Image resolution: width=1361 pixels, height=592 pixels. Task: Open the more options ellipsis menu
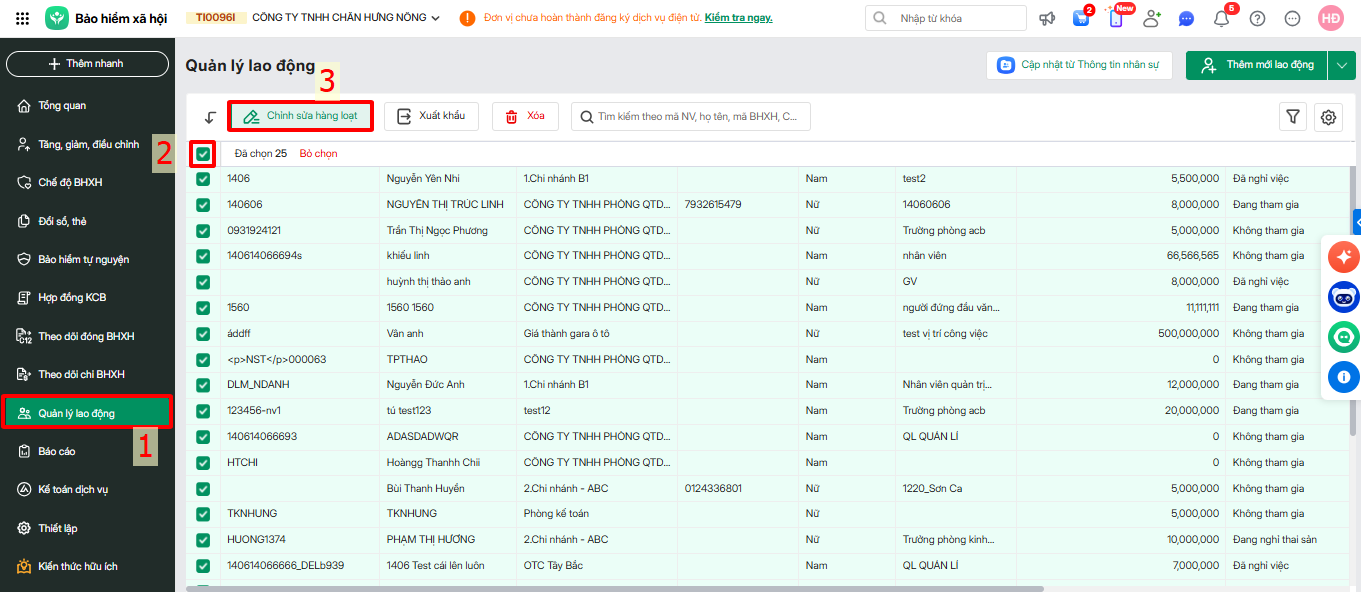(1292, 18)
